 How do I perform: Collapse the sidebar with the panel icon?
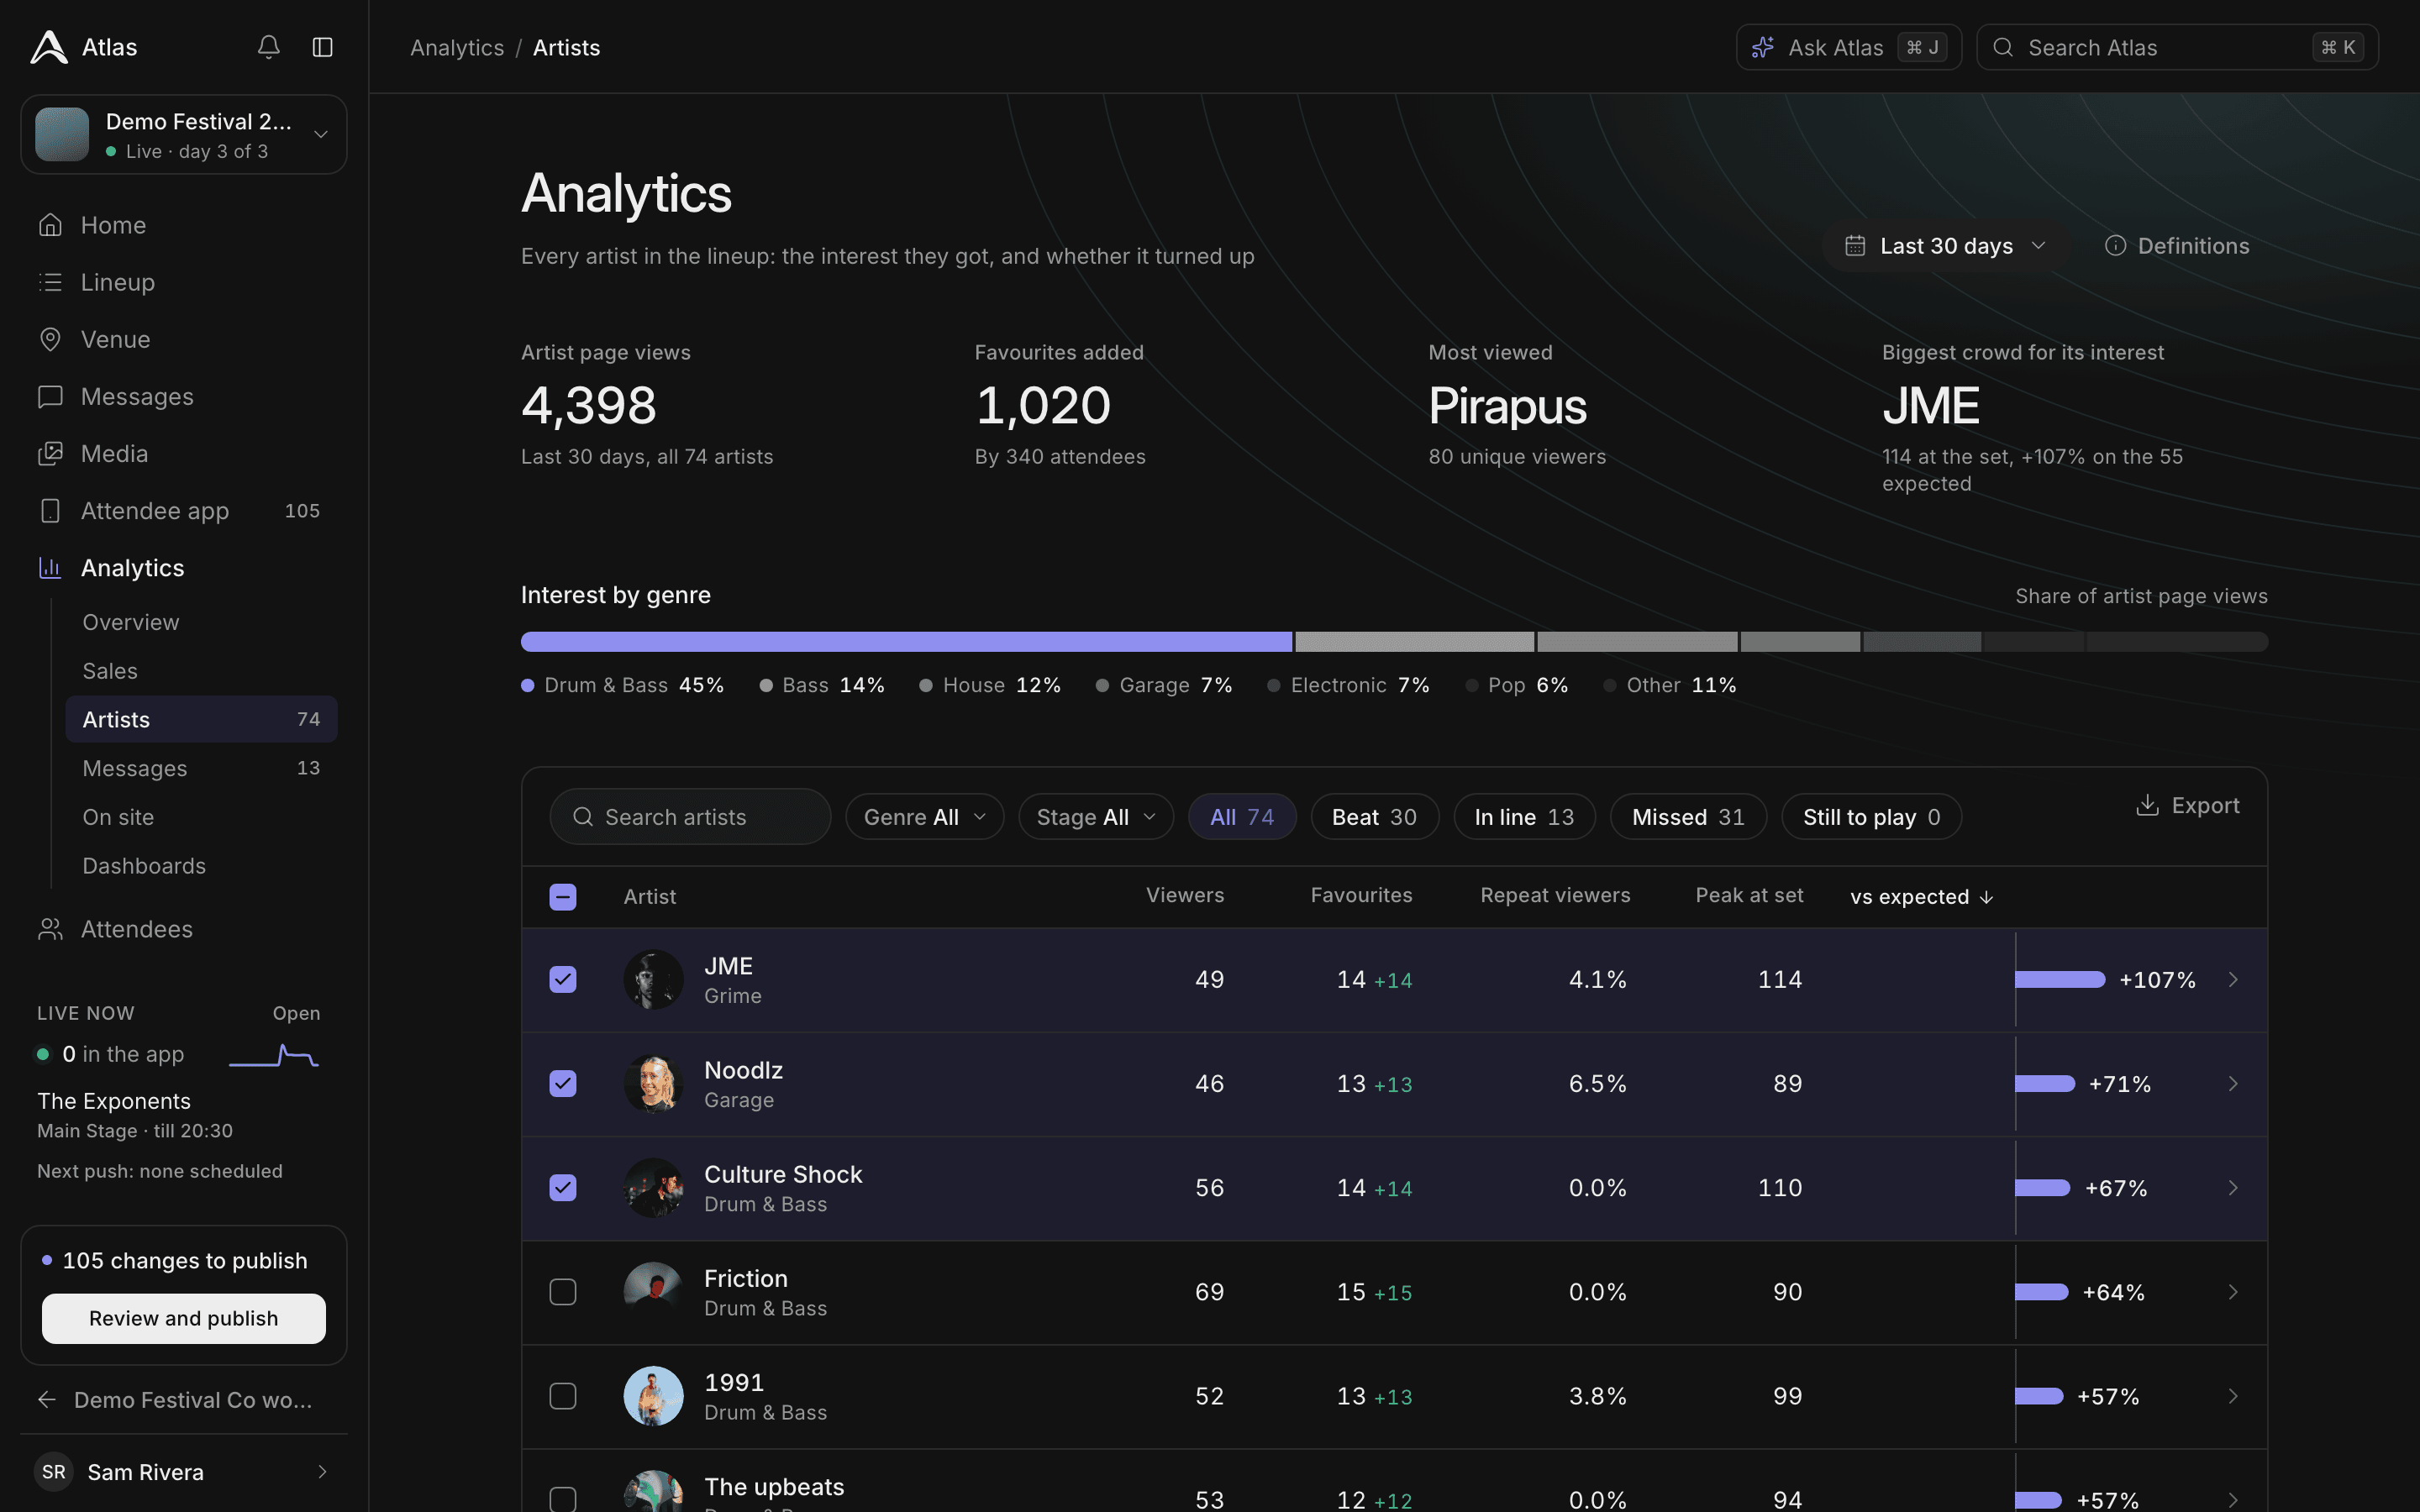tap(322, 47)
